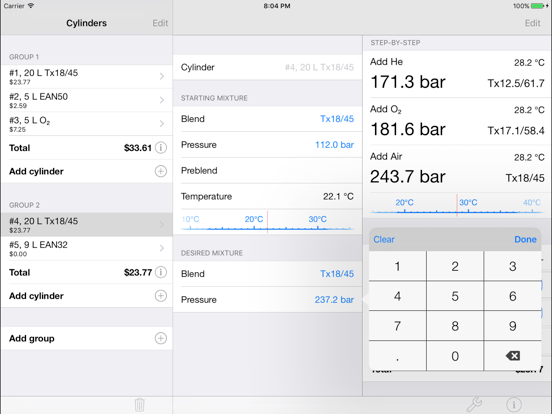
Task: Tap the Wi-Fi status icon
Action: (31, 6)
